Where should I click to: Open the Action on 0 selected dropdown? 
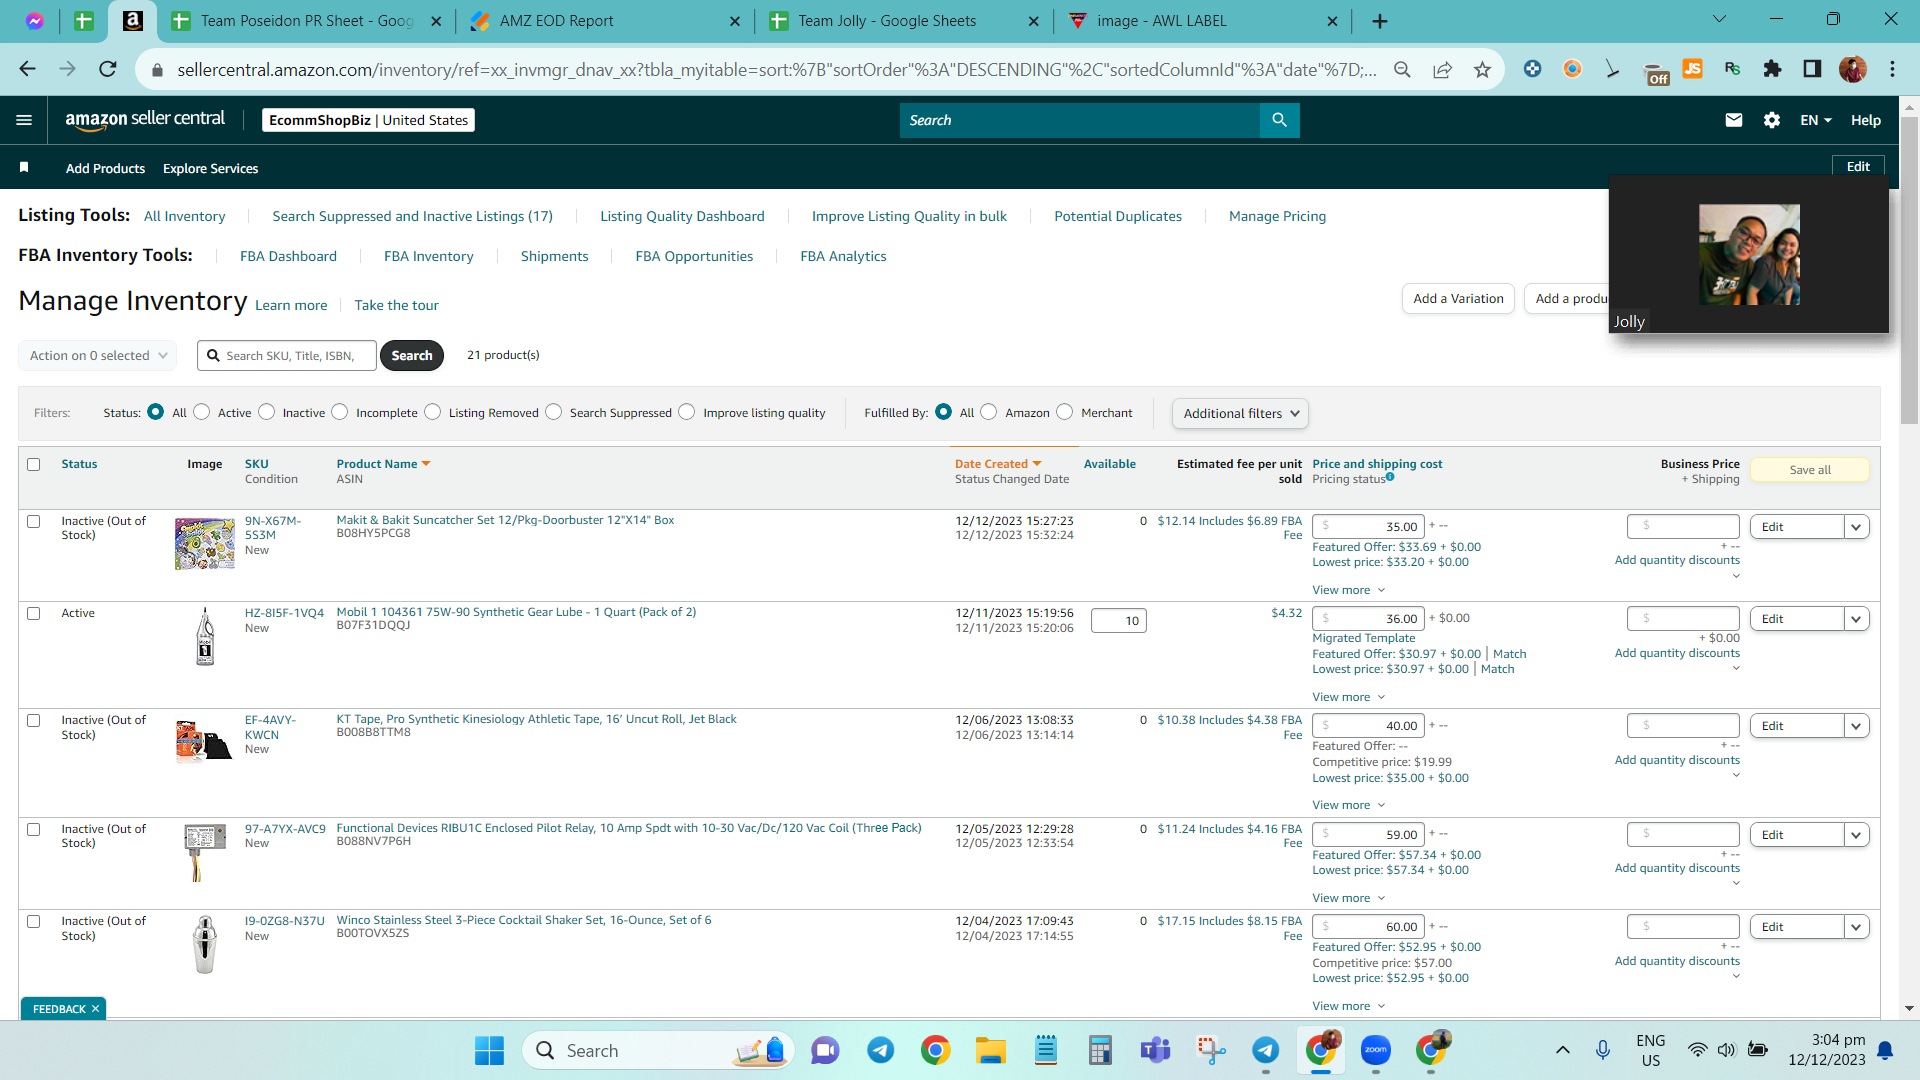[97, 355]
